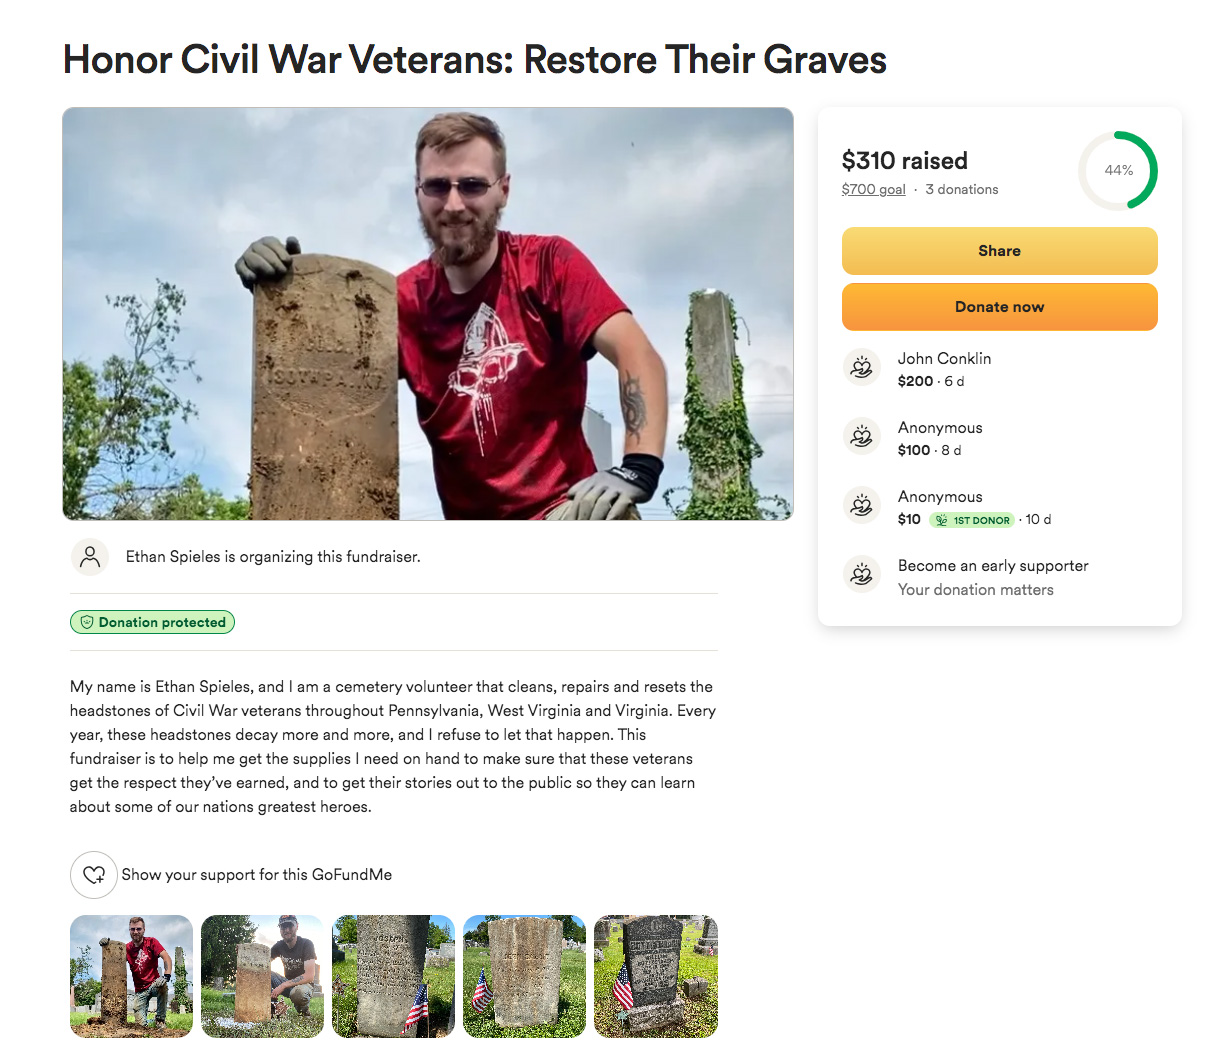Select first thumbnail with red shirt

point(131,976)
